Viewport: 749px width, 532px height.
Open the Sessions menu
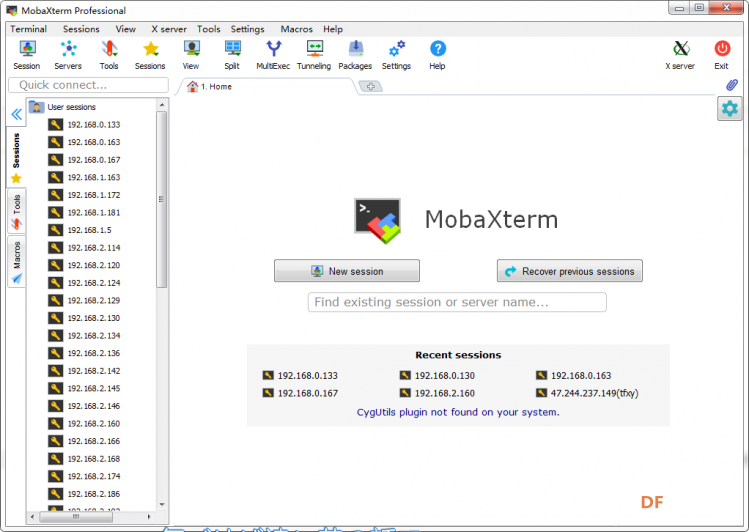[x=81, y=29]
